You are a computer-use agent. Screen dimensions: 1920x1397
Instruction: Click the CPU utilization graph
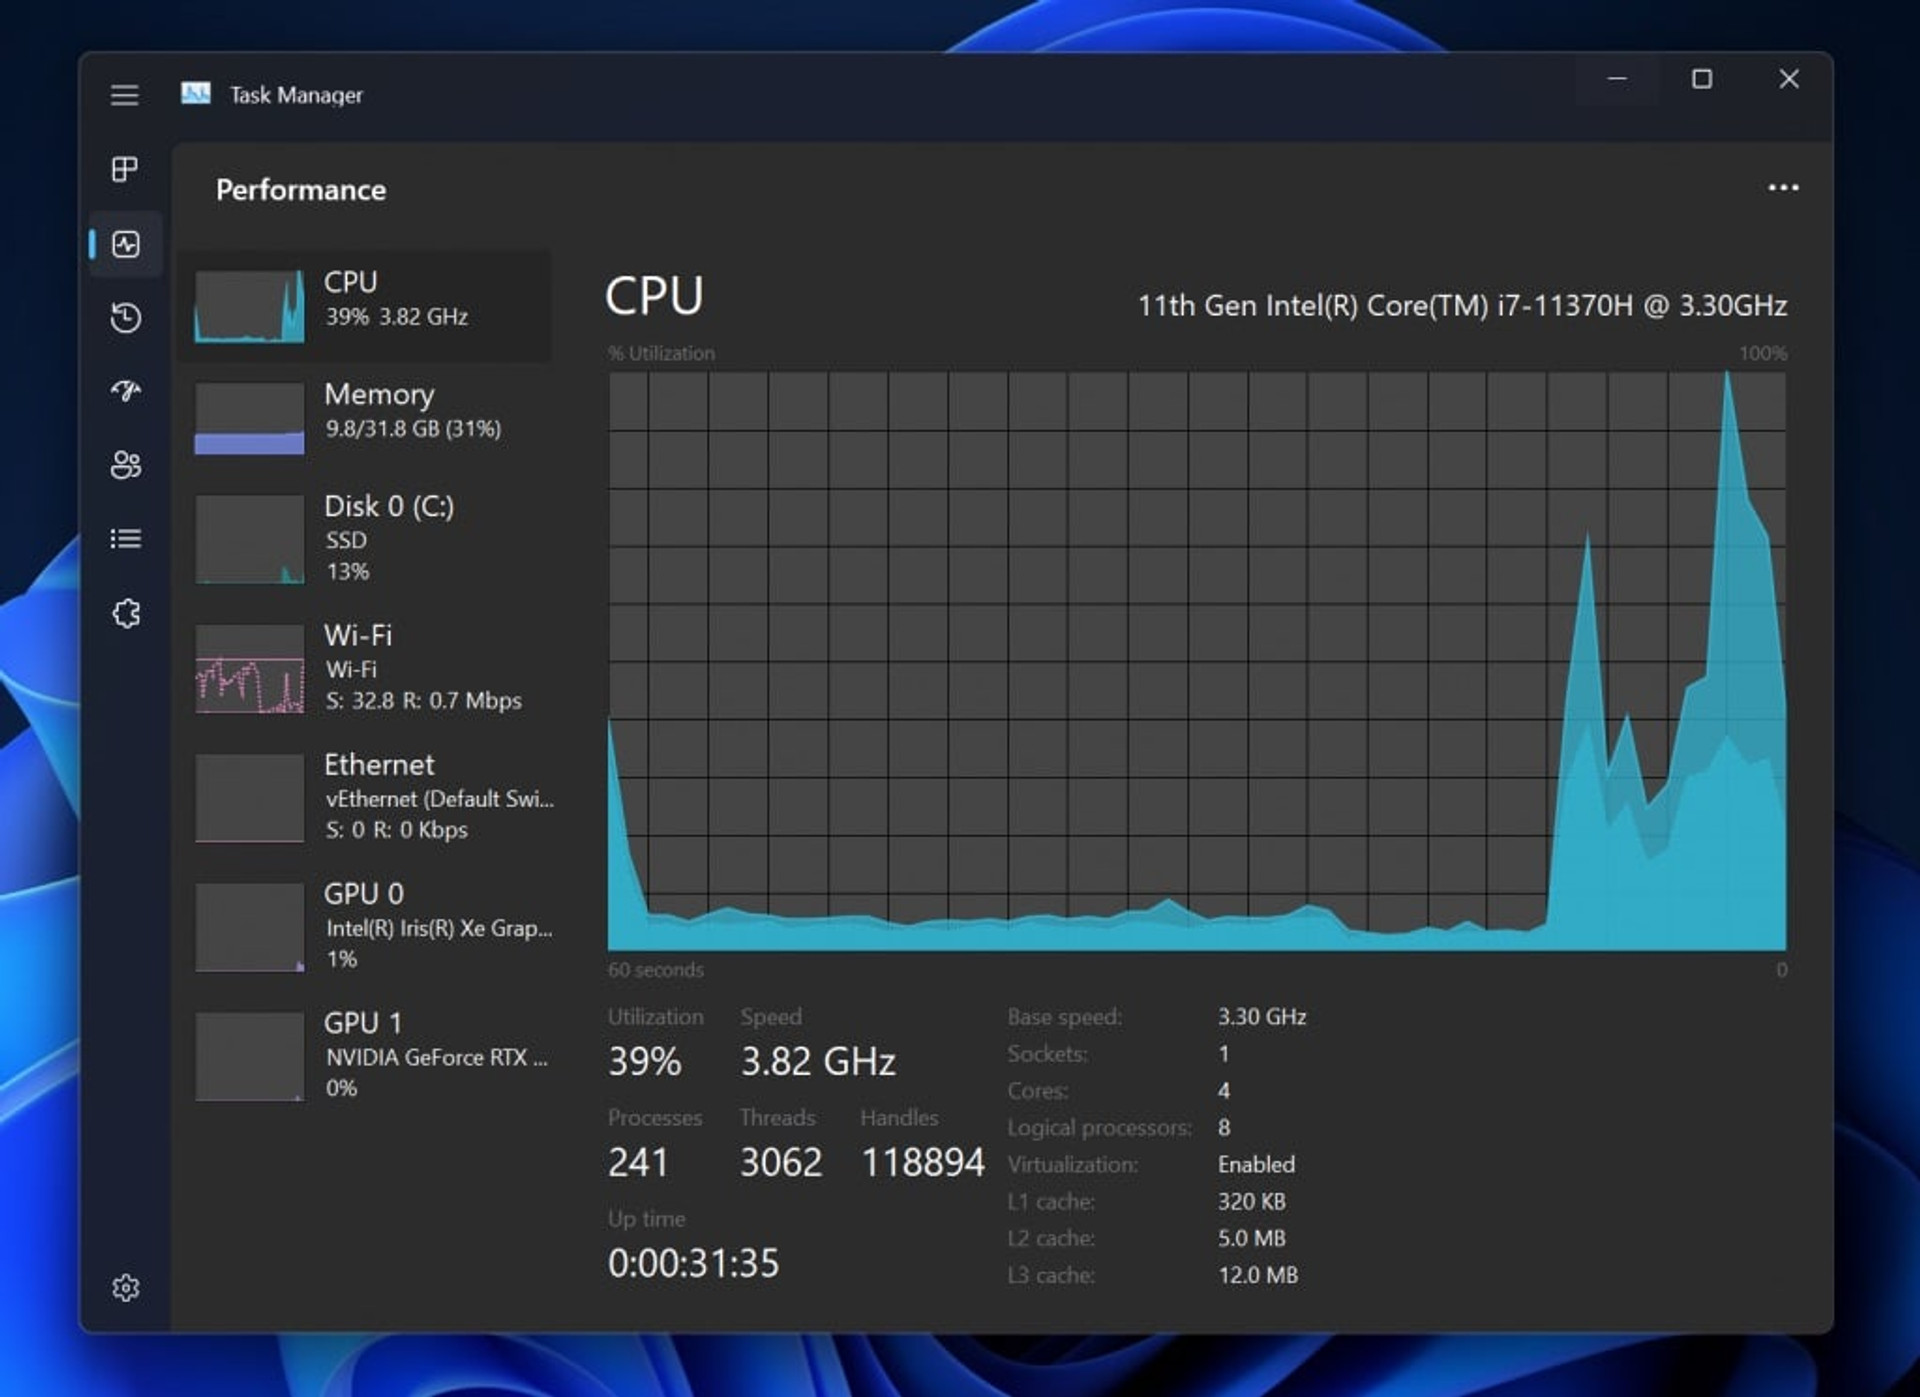pyautogui.click(x=1197, y=661)
